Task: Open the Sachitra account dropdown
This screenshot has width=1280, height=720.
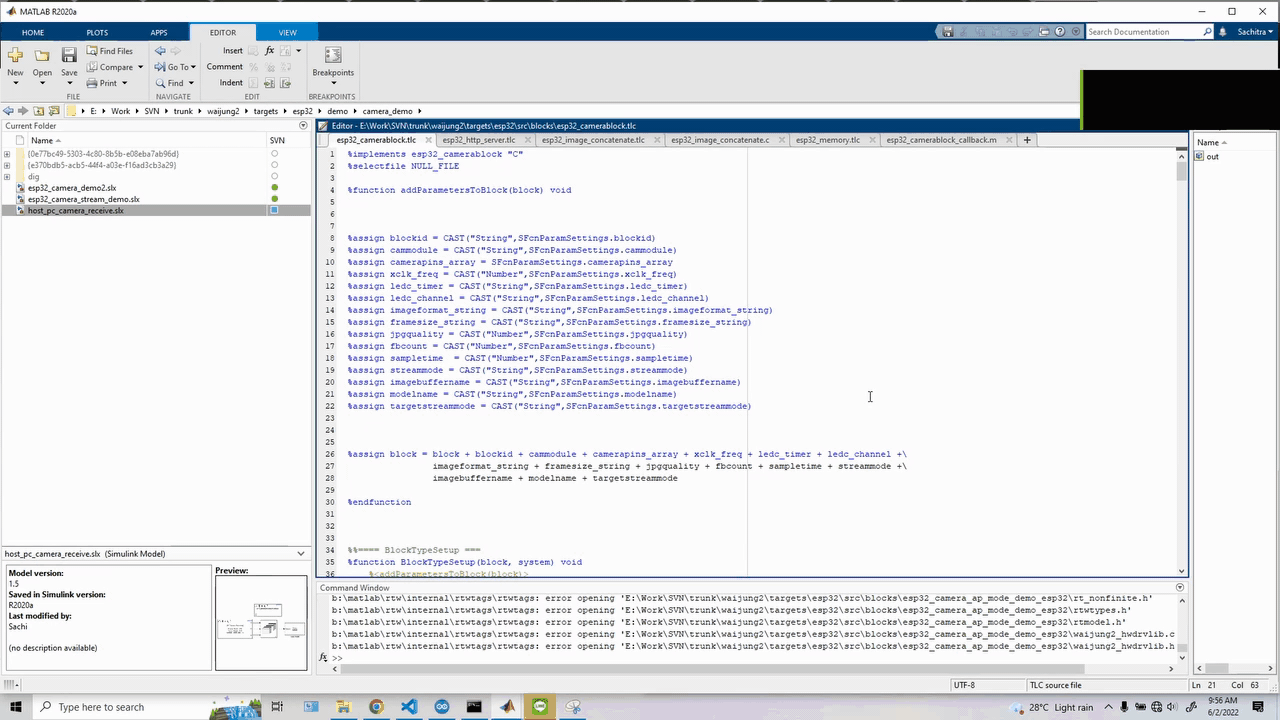Action: [x=1255, y=32]
